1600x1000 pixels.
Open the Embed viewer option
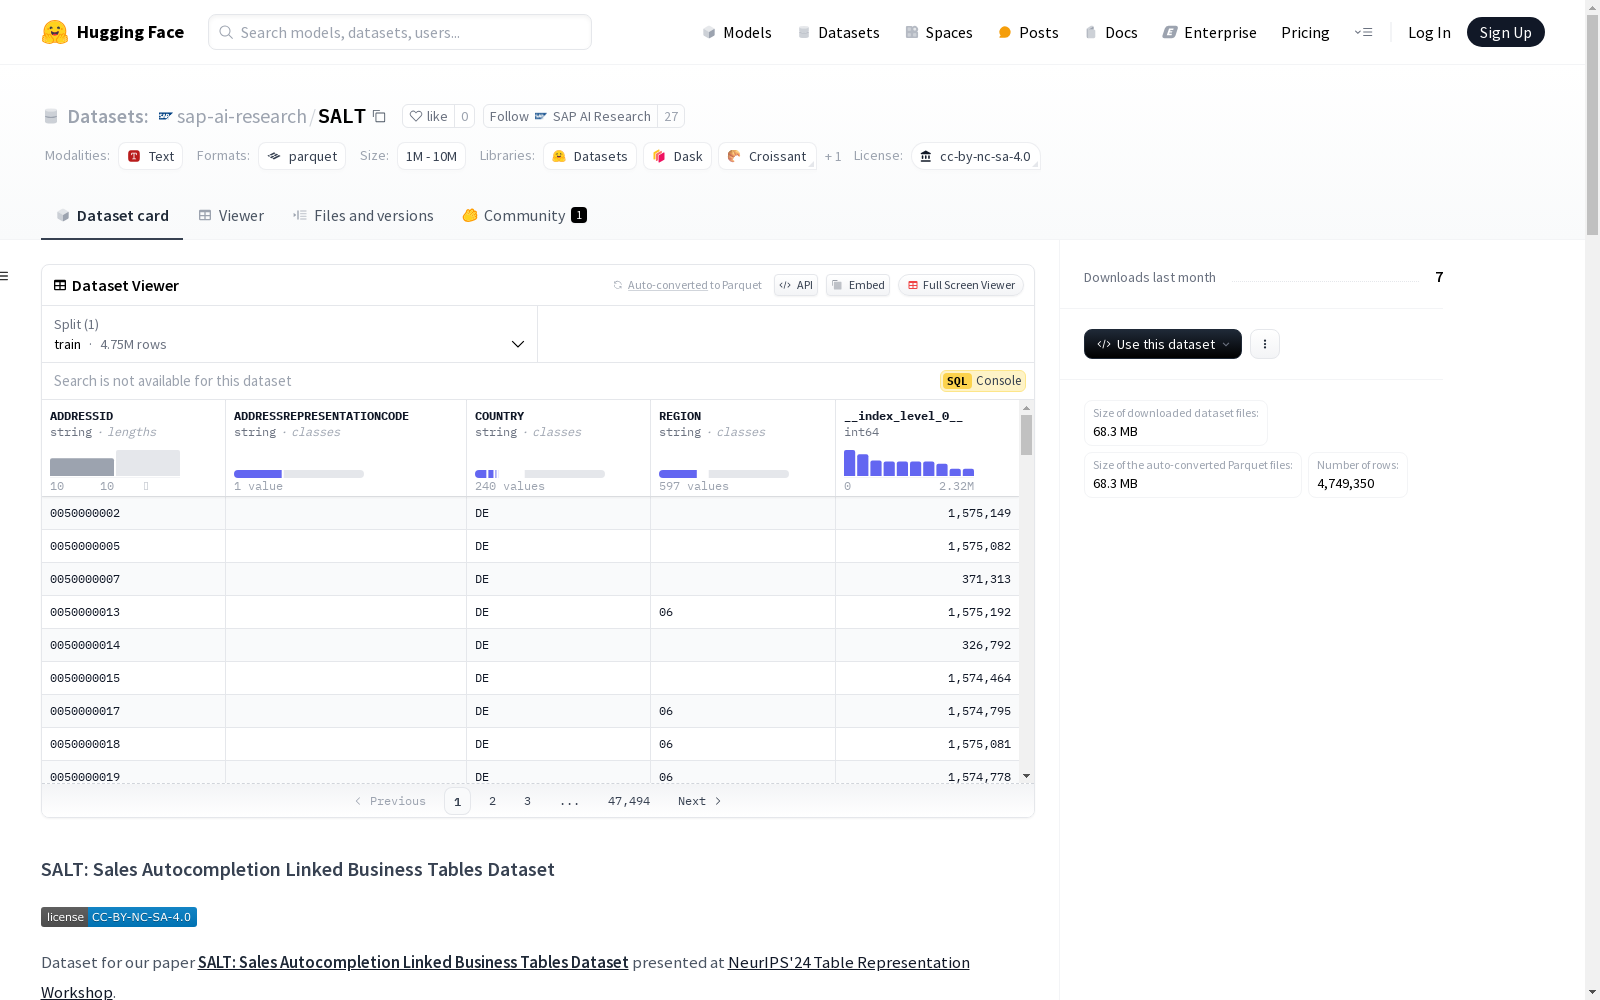pyautogui.click(x=858, y=285)
